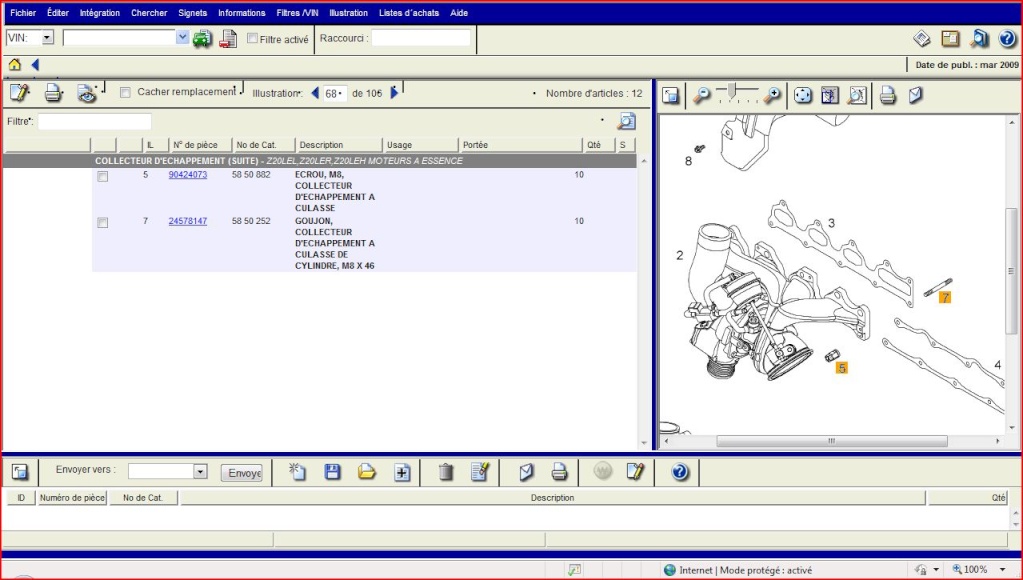This screenshot has width=1023, height=580.
Task: Click the fit illustration to window icon
Action: tap(829, 95)
